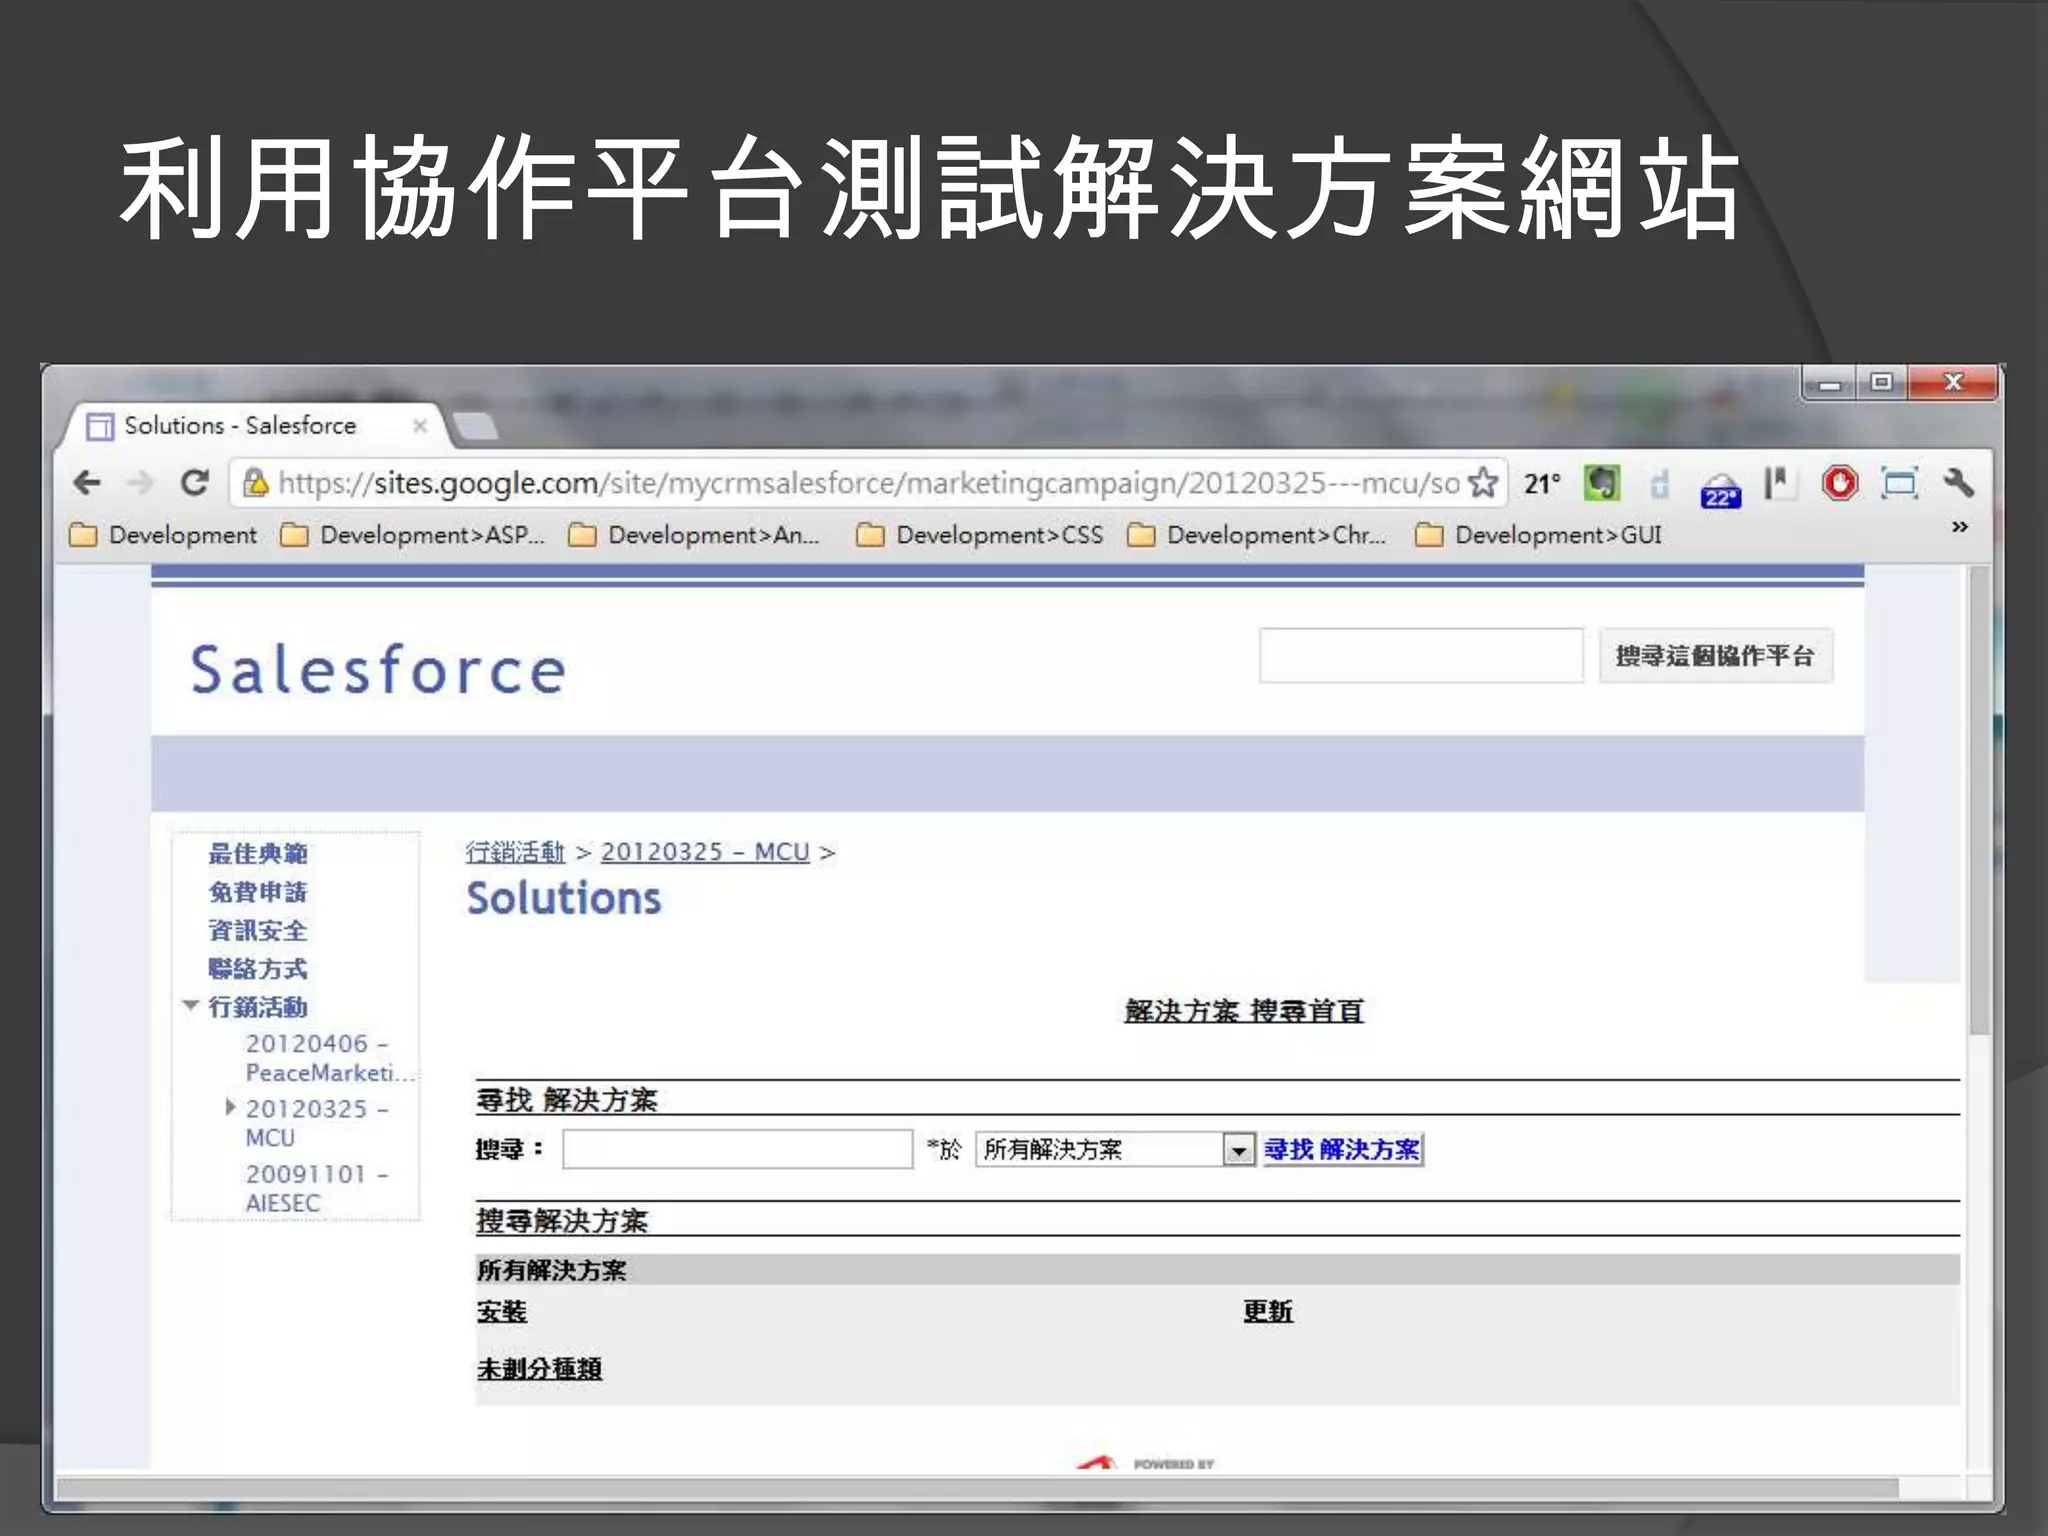The image size is (2048, 1536).
Task: Open 20091101 - AIESEC sidebar item
Action: point(316,1188)
